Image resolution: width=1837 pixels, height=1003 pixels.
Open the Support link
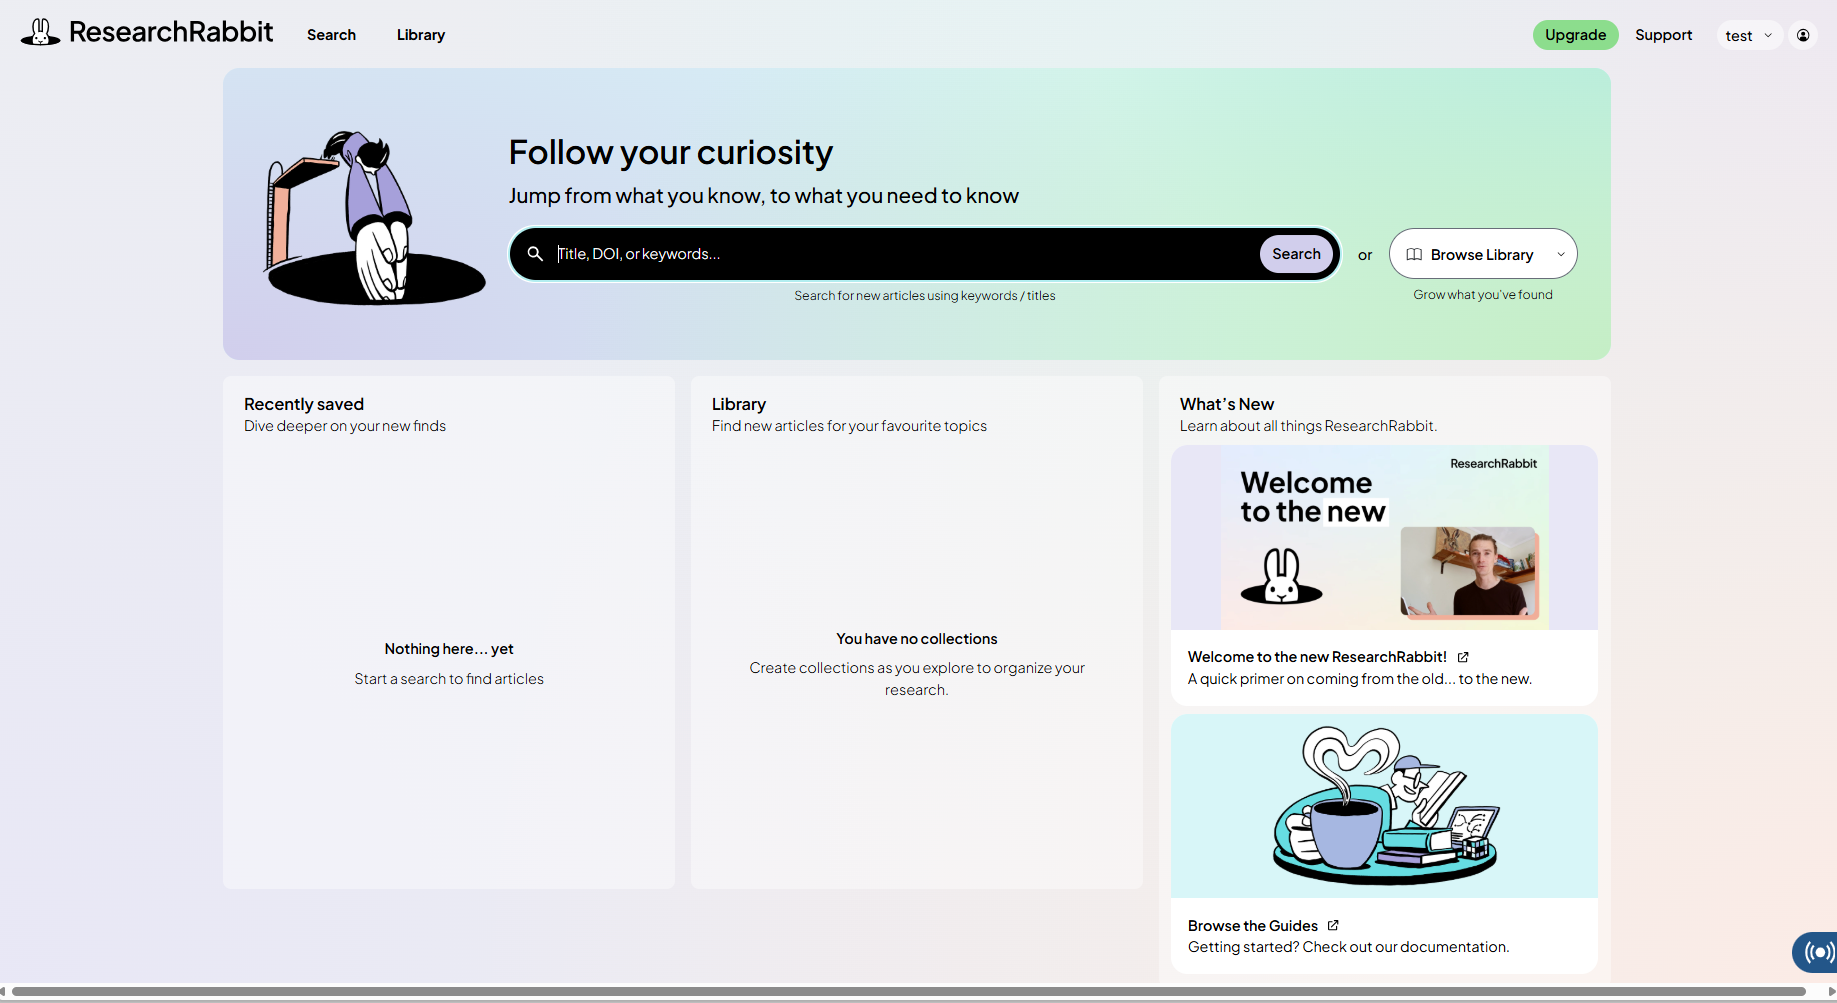[x=1663, y=35]
